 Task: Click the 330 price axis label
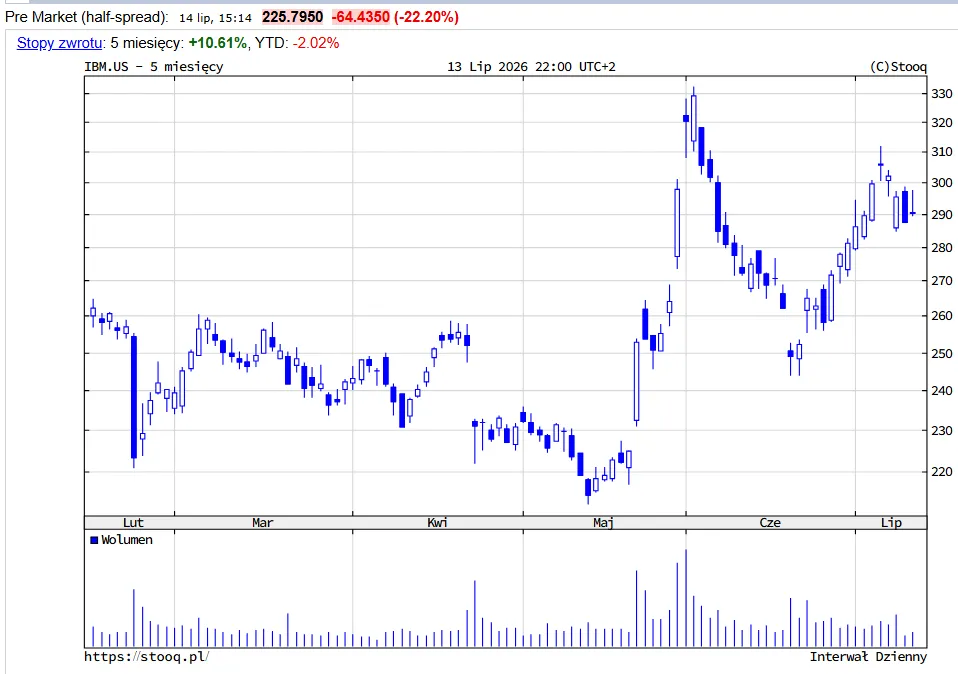point(942,94)
